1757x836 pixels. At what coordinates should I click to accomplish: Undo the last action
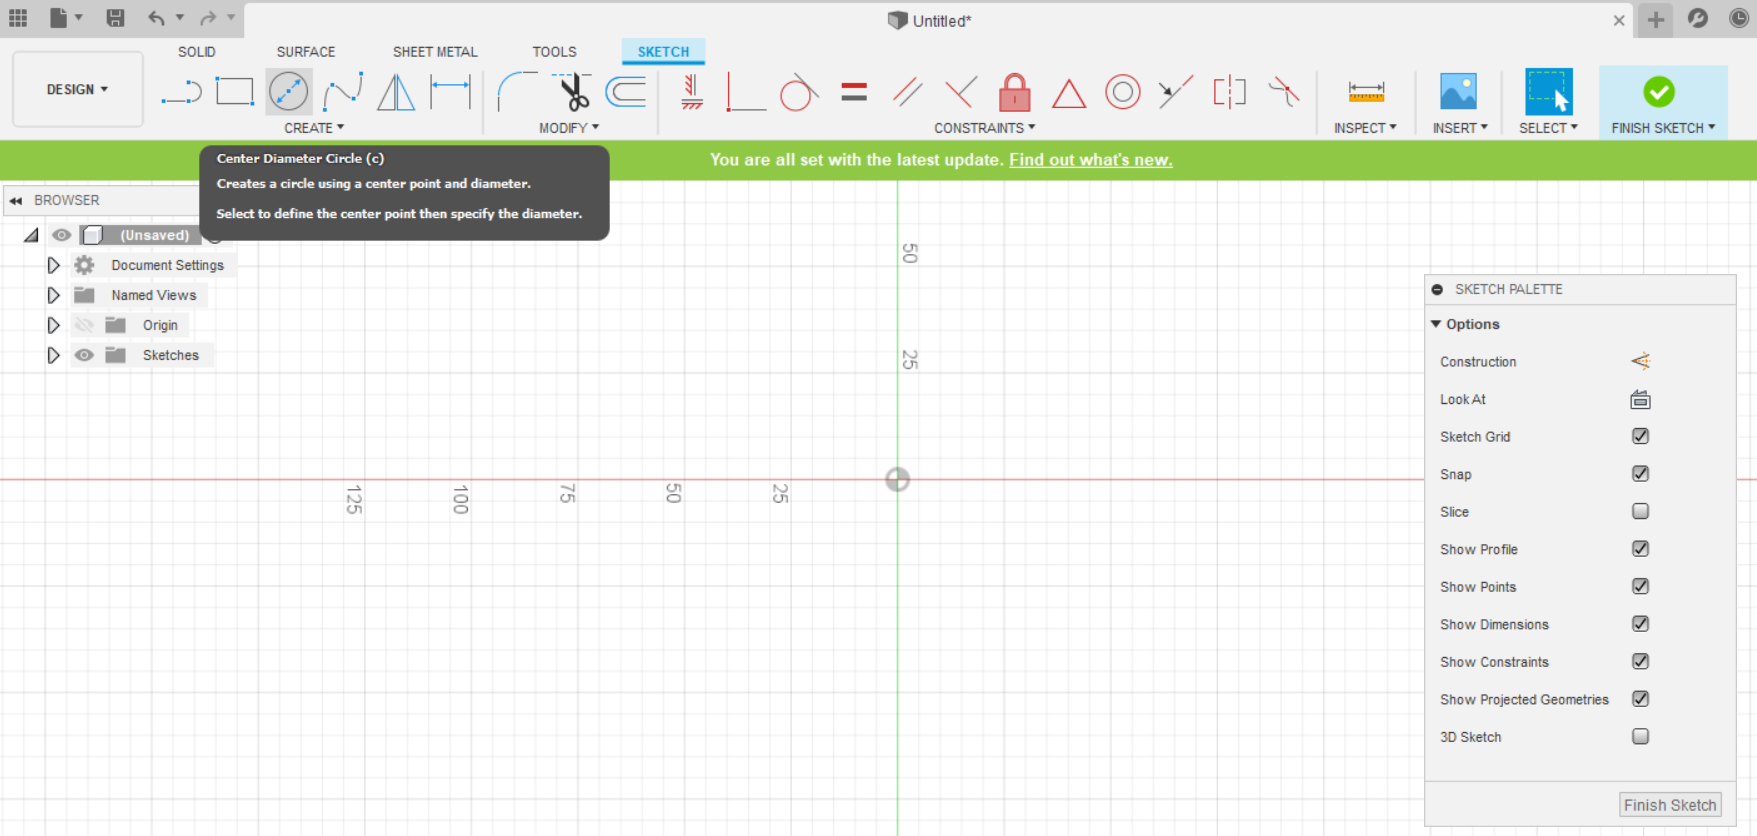(x=156, y=18)
